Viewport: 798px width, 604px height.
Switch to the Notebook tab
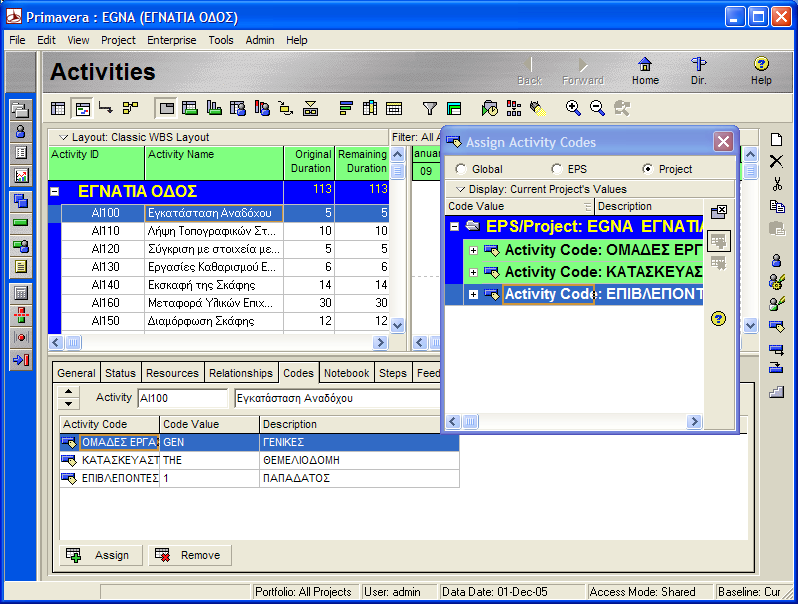(x=347, y=373)
